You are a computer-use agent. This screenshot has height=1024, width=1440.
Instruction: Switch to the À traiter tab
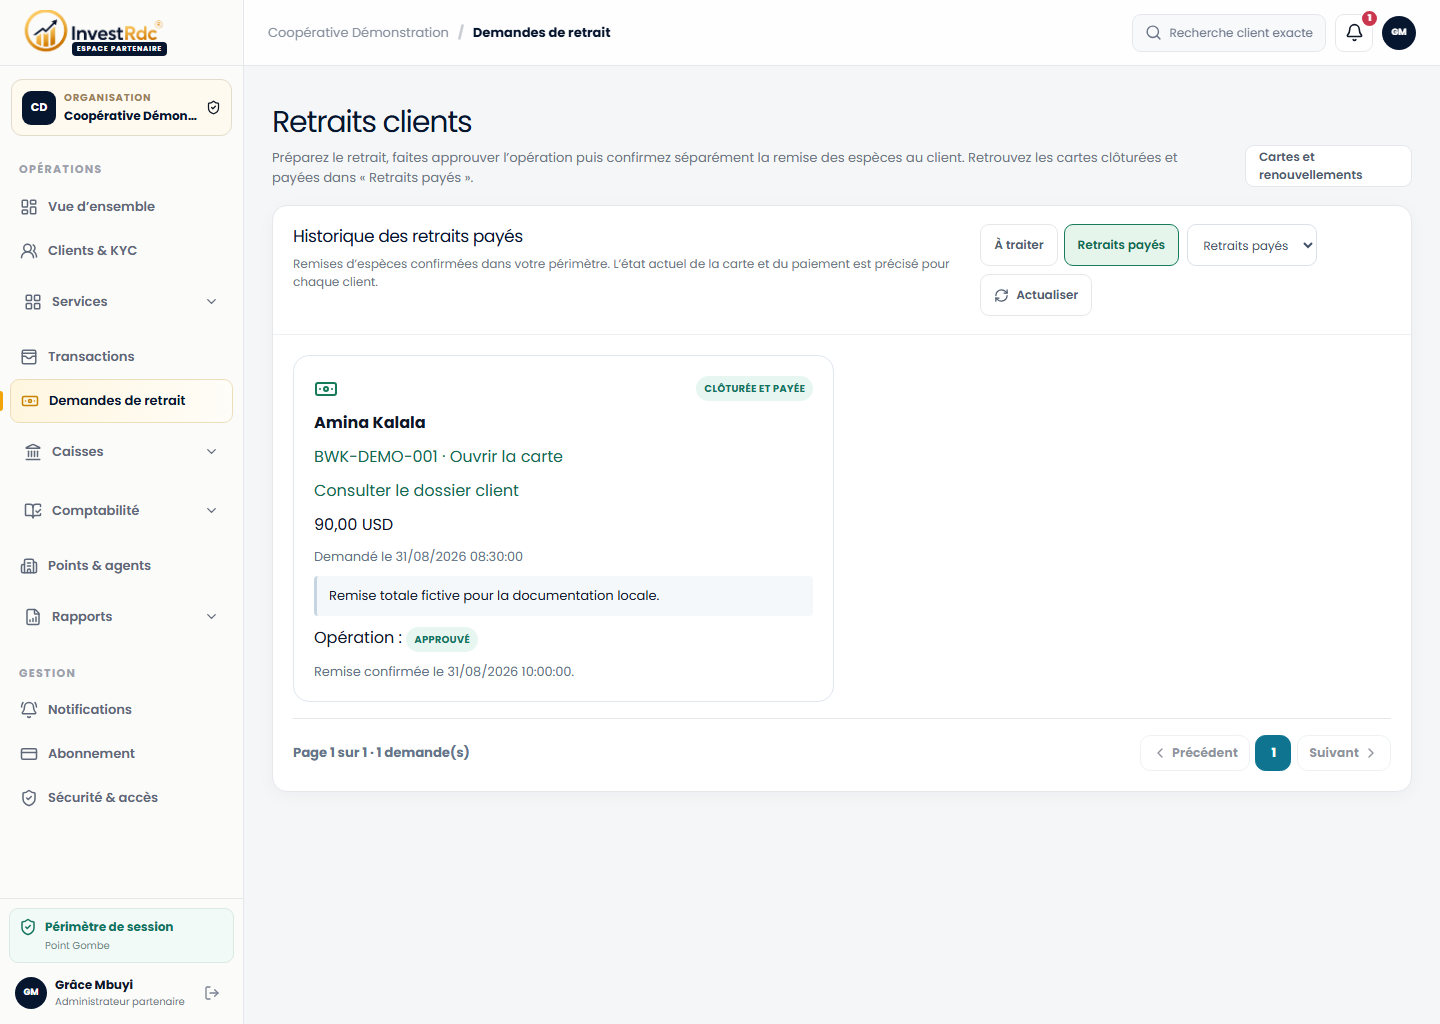click(1019, 245)
